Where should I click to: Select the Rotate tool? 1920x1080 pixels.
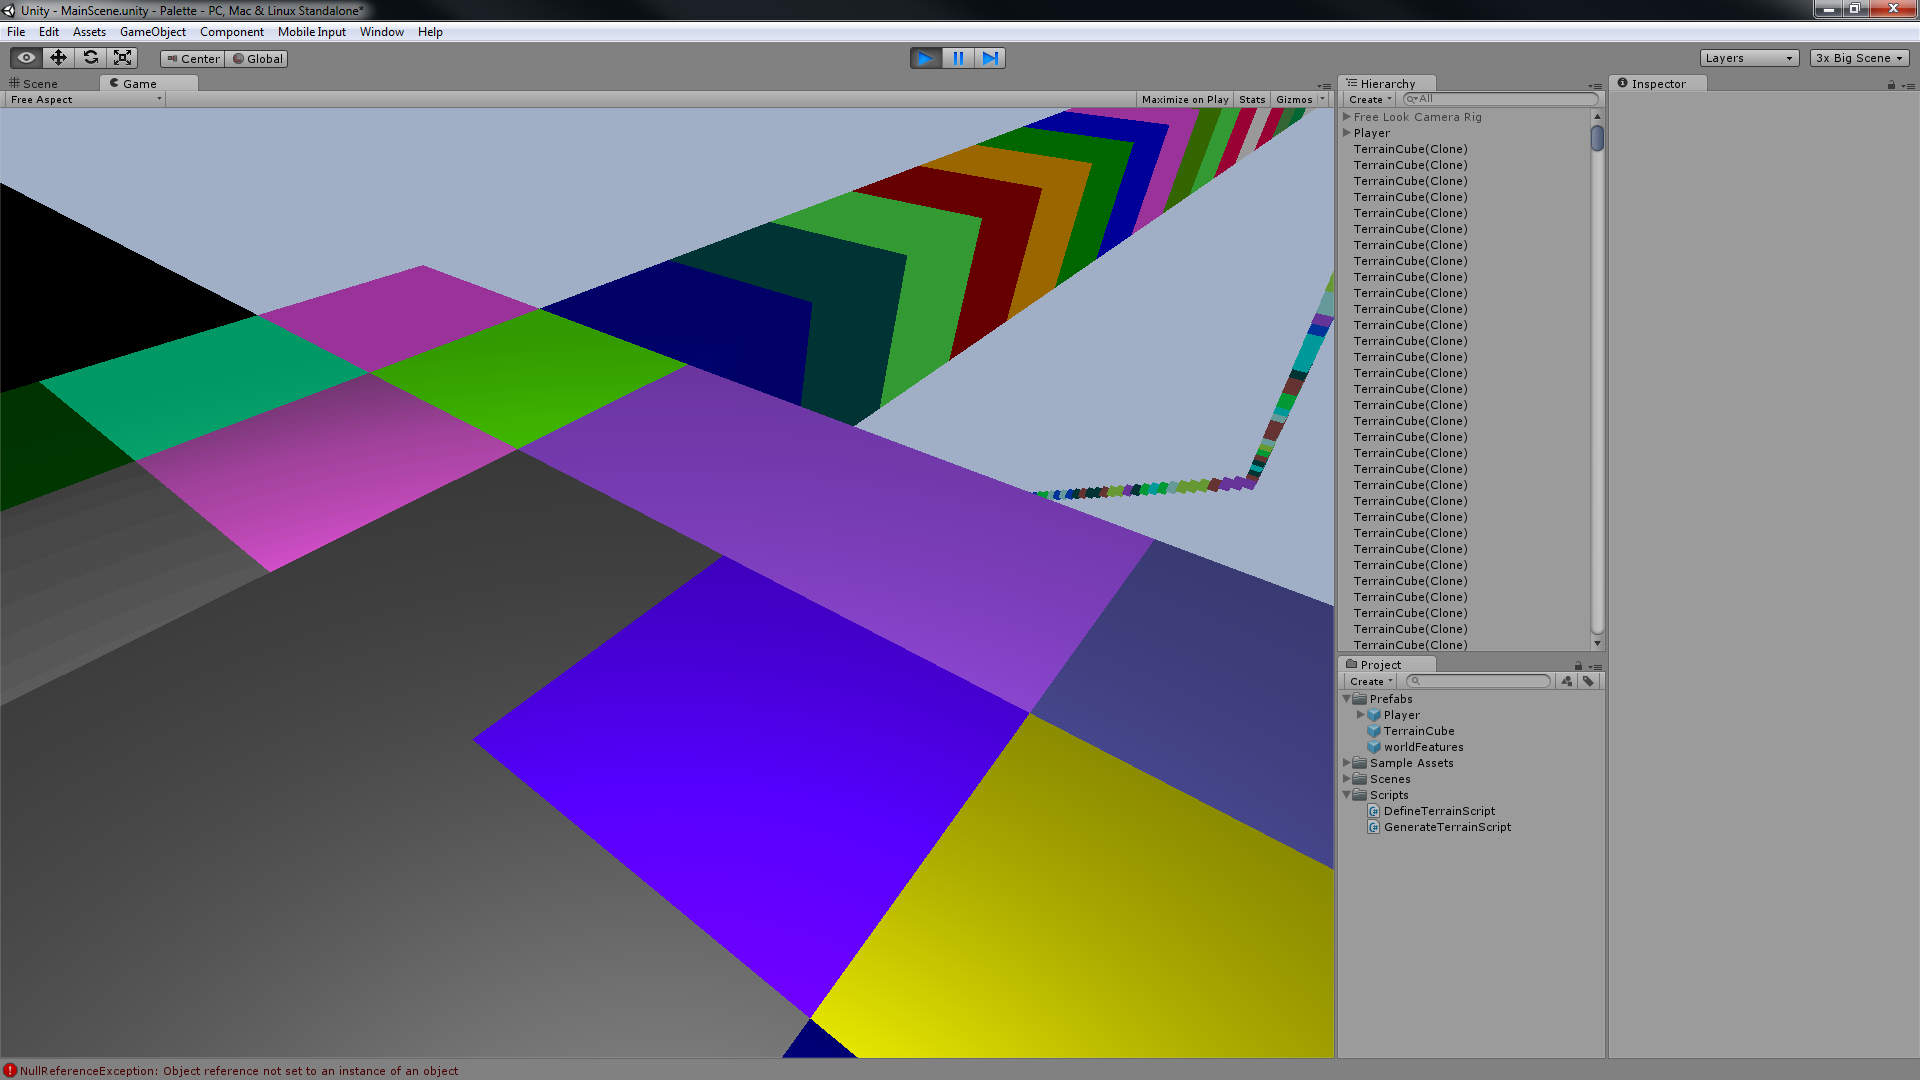click(x=90, y=58)
